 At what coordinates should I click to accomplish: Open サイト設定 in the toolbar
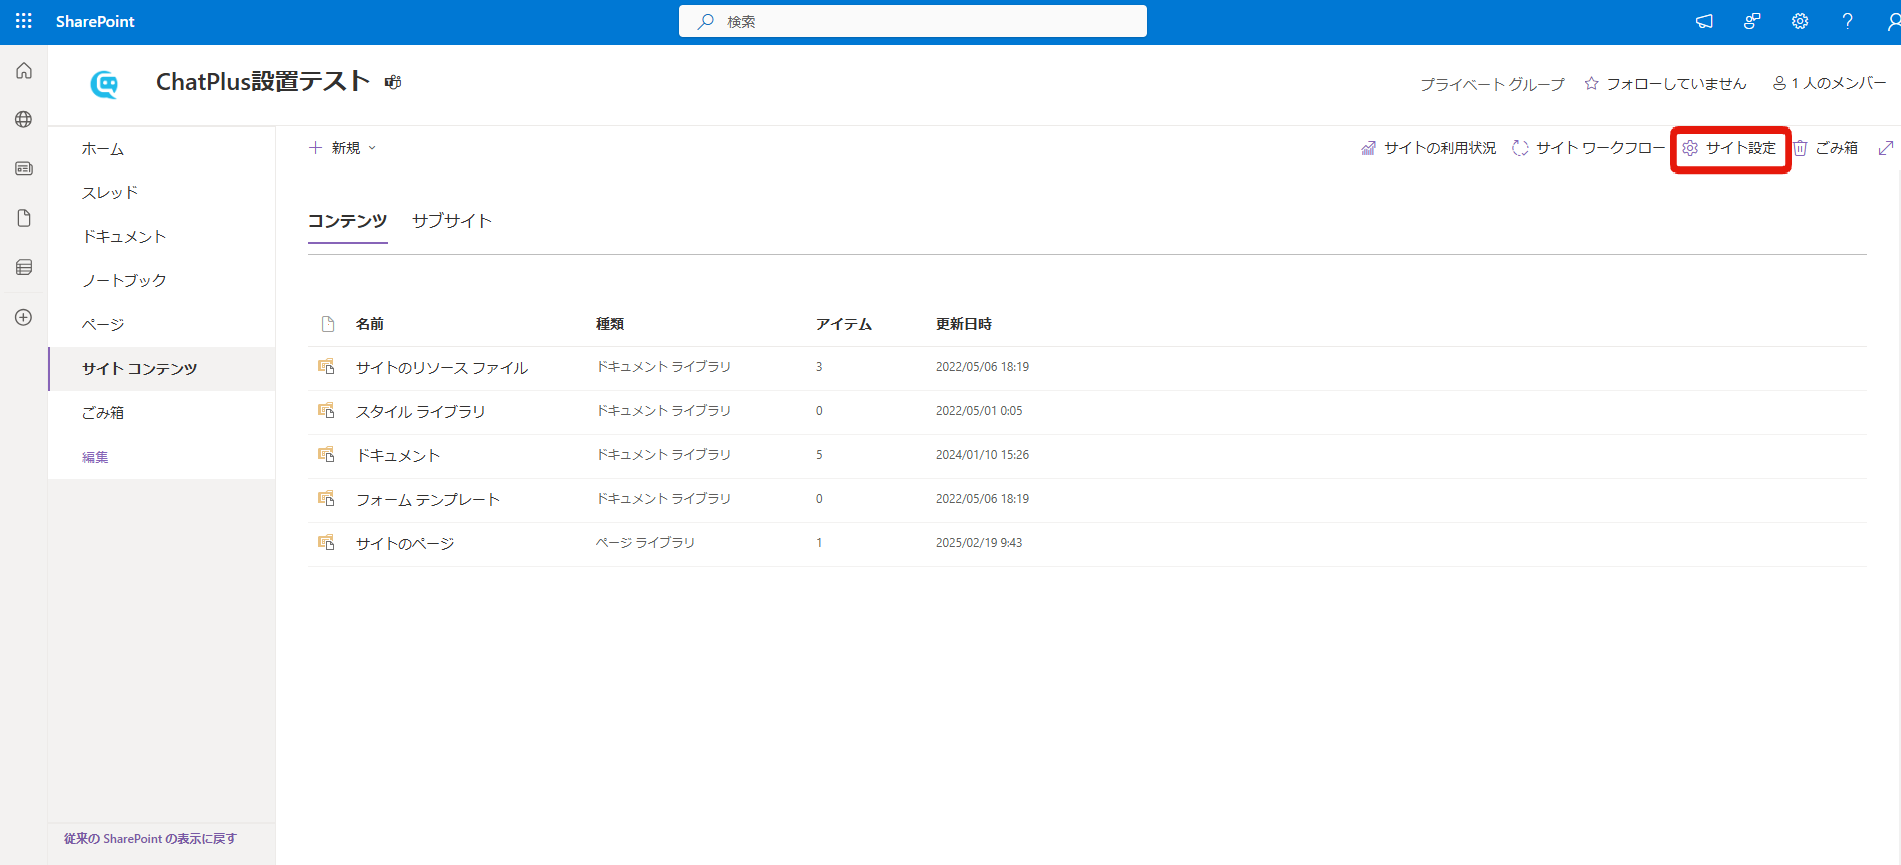(1729, 148)
